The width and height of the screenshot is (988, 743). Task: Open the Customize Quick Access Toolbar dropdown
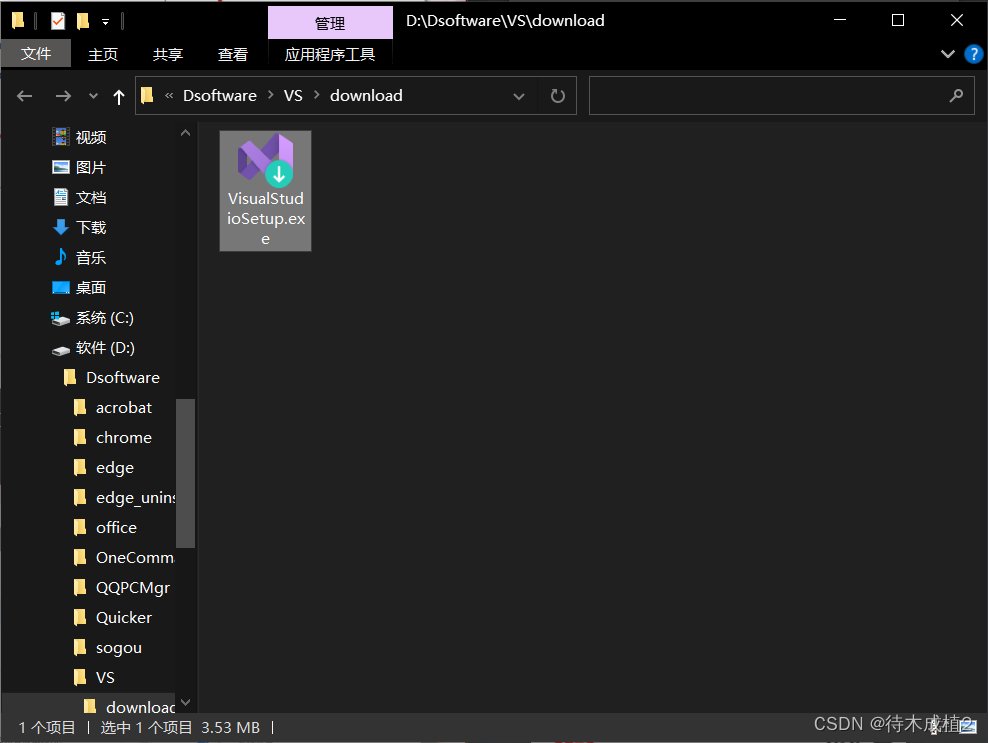pos(105,22)
